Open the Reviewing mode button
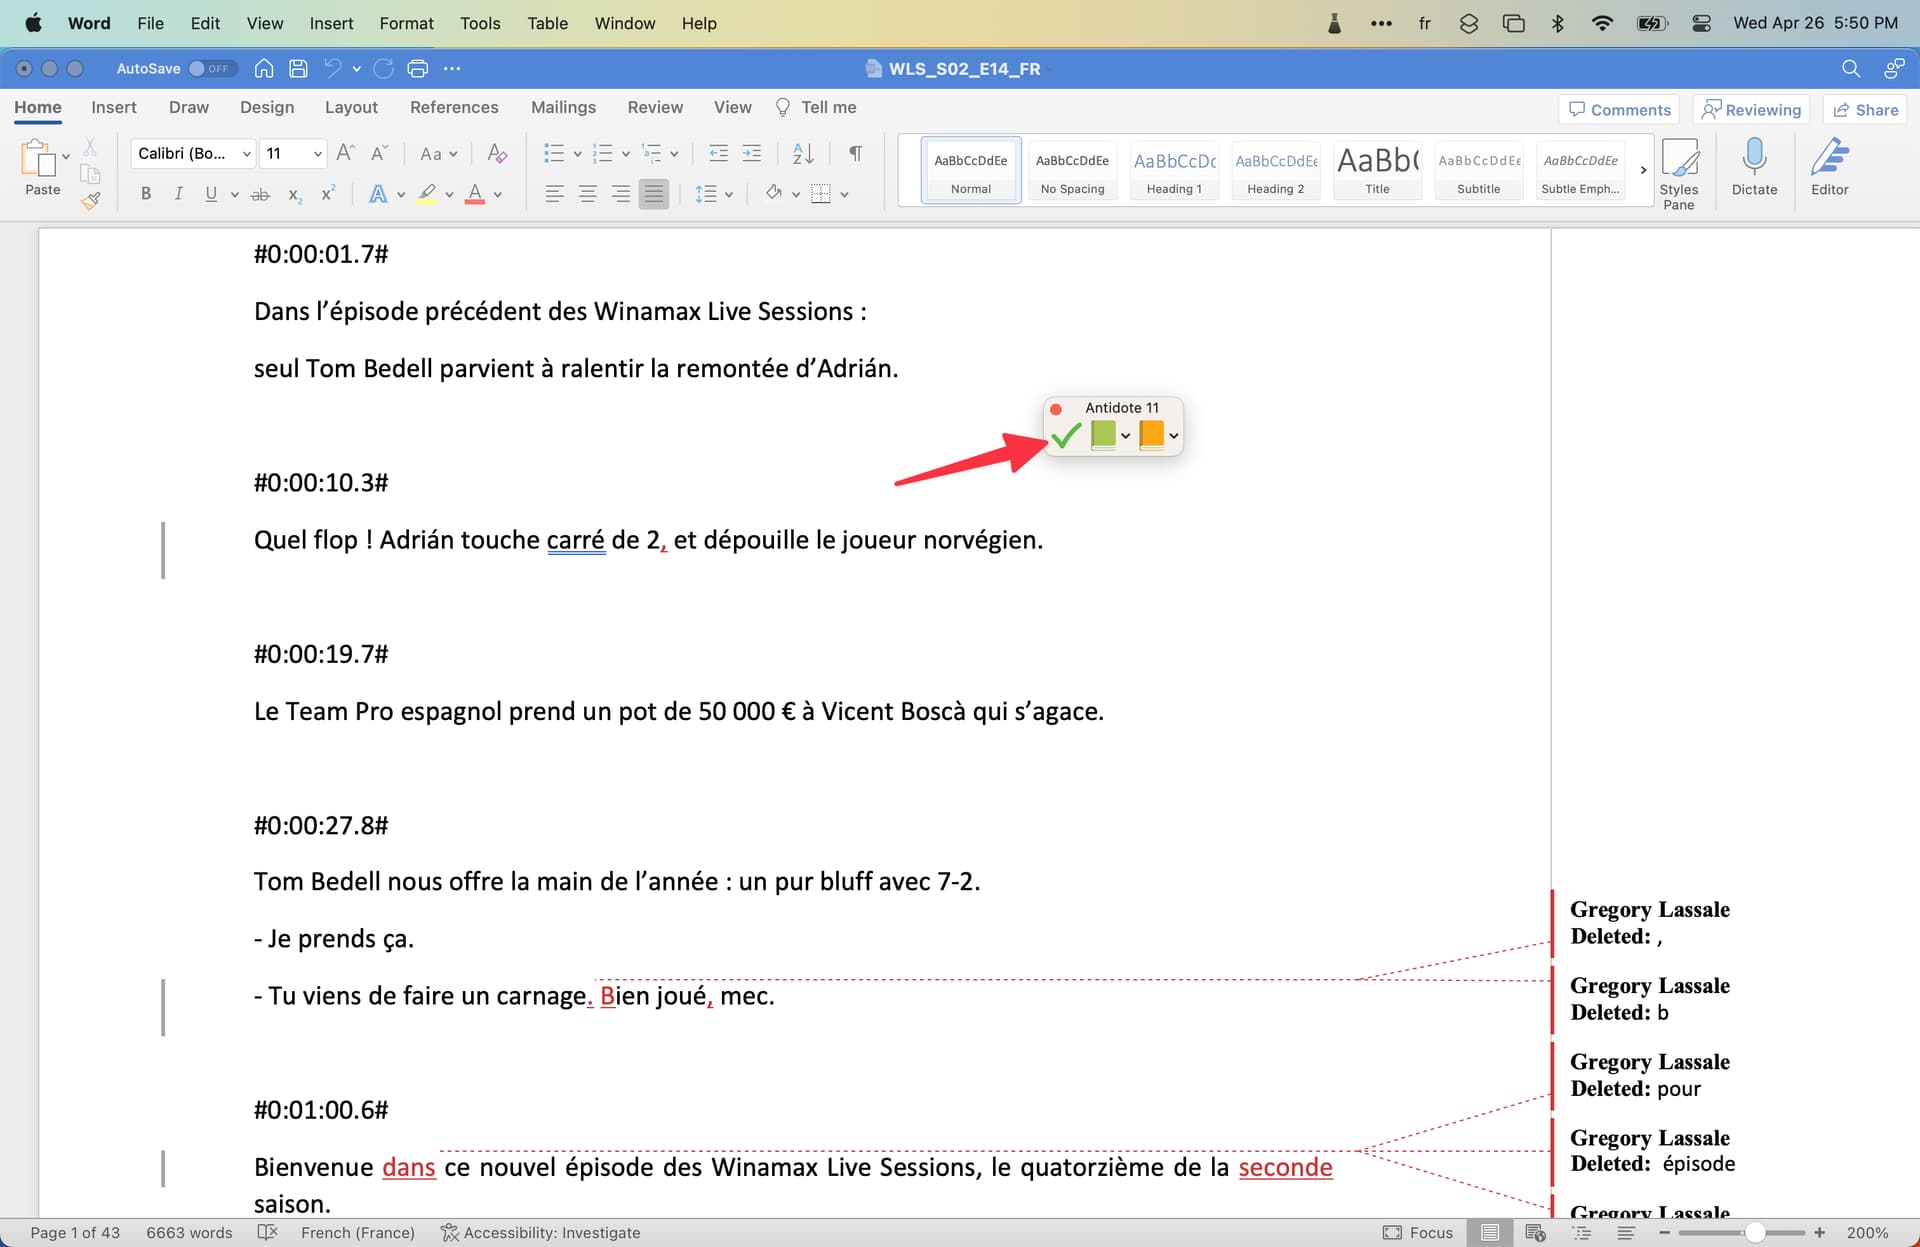This screenshot has height=1247, width=1920. pyautogui.click(x=1752, y=109)
